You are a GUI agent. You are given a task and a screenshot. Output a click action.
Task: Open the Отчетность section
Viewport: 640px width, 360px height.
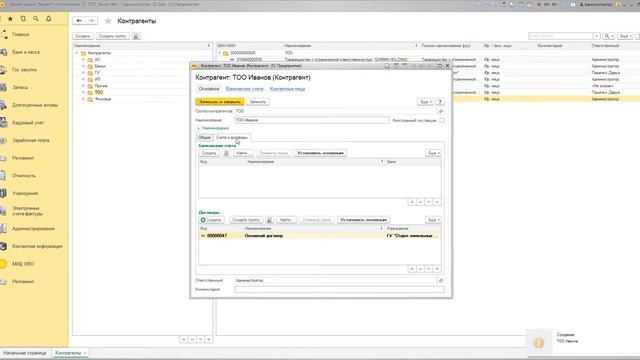24,176
